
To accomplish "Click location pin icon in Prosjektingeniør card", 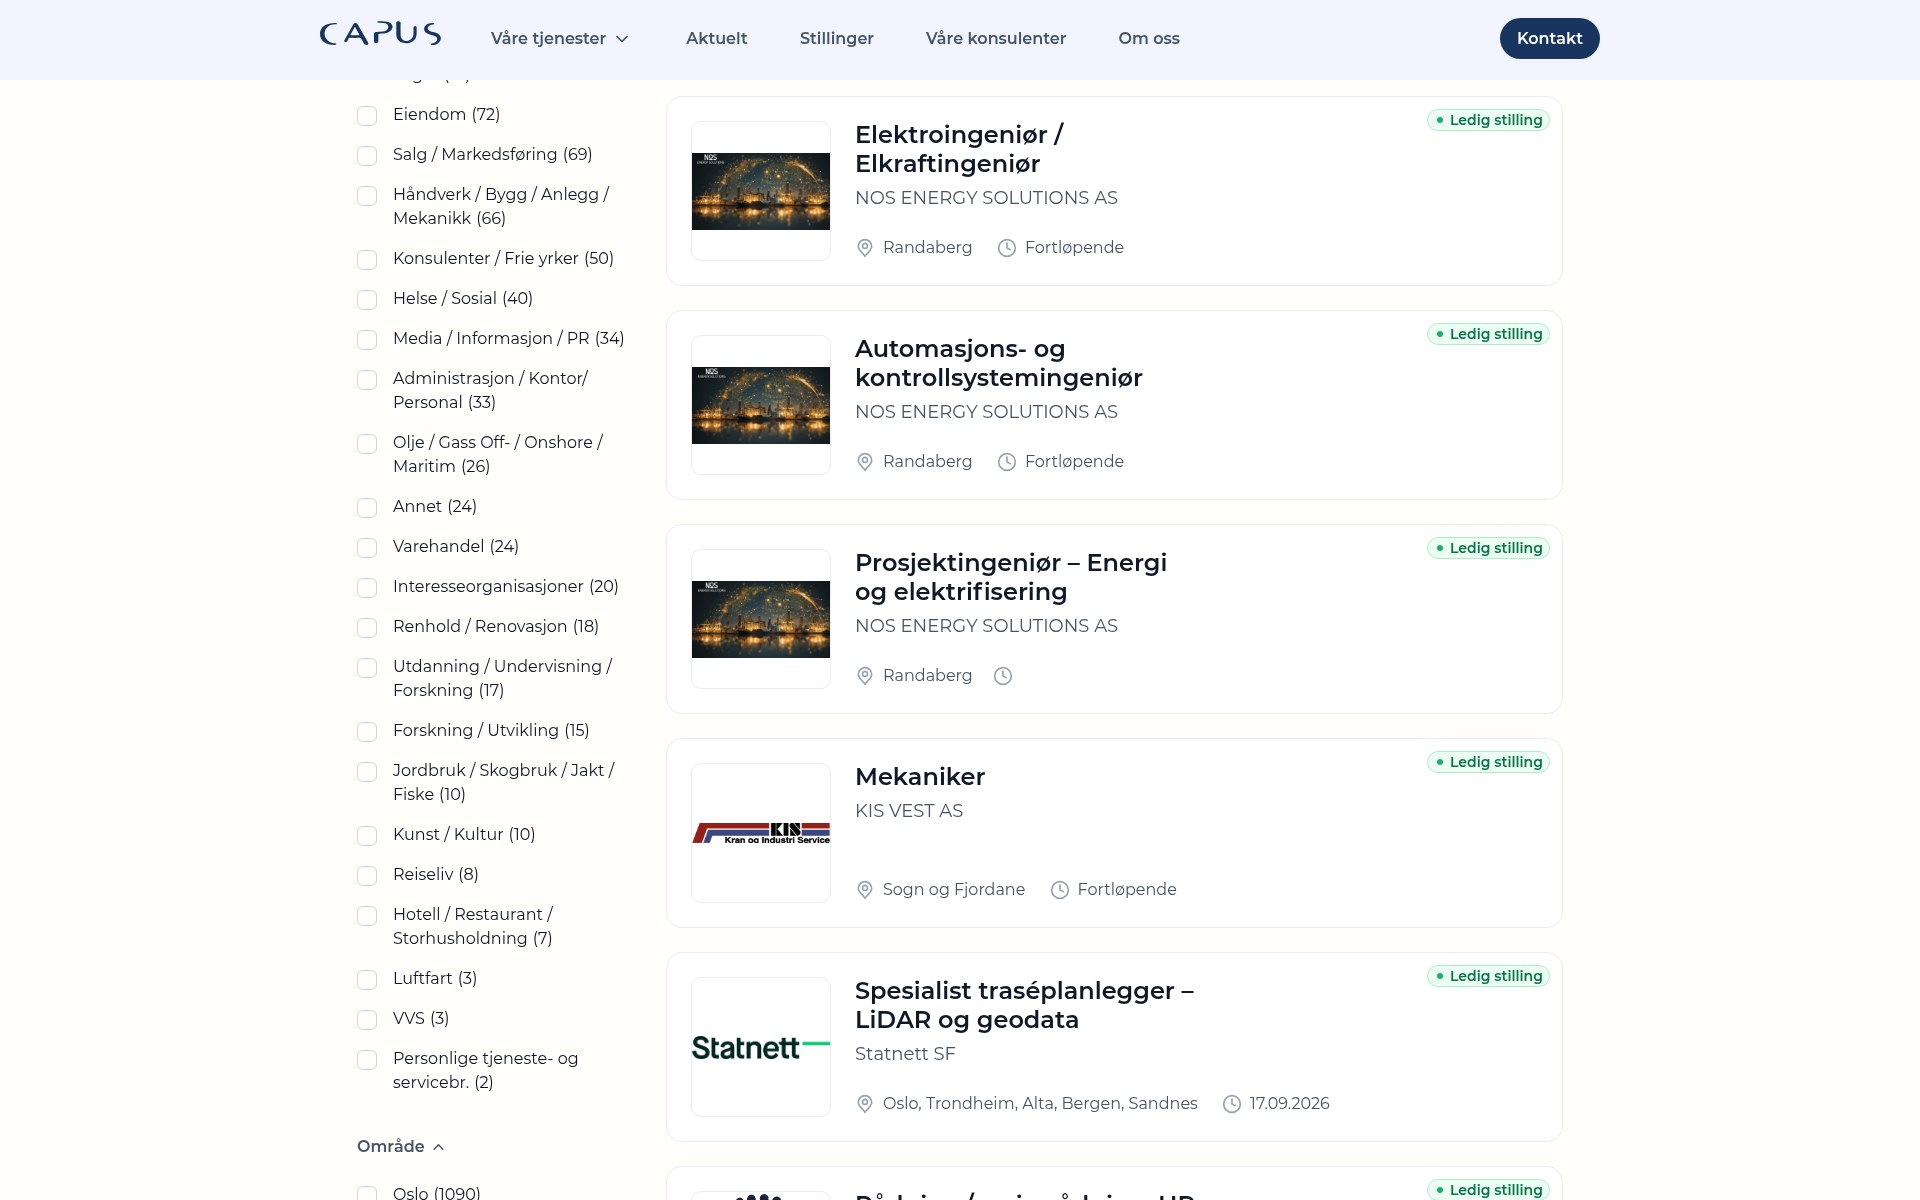I will click(865, 676).
